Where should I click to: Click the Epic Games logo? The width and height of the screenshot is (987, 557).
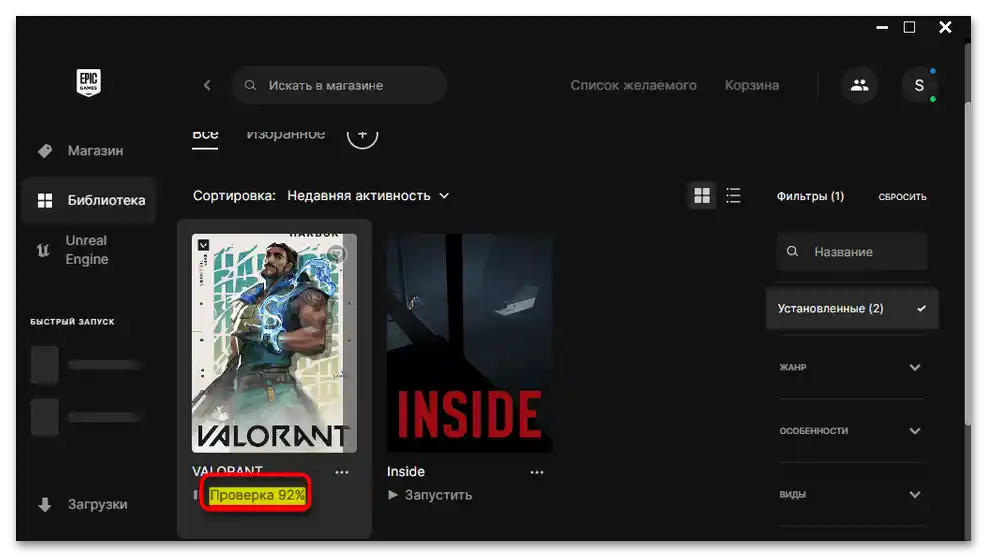coord(88,82)
